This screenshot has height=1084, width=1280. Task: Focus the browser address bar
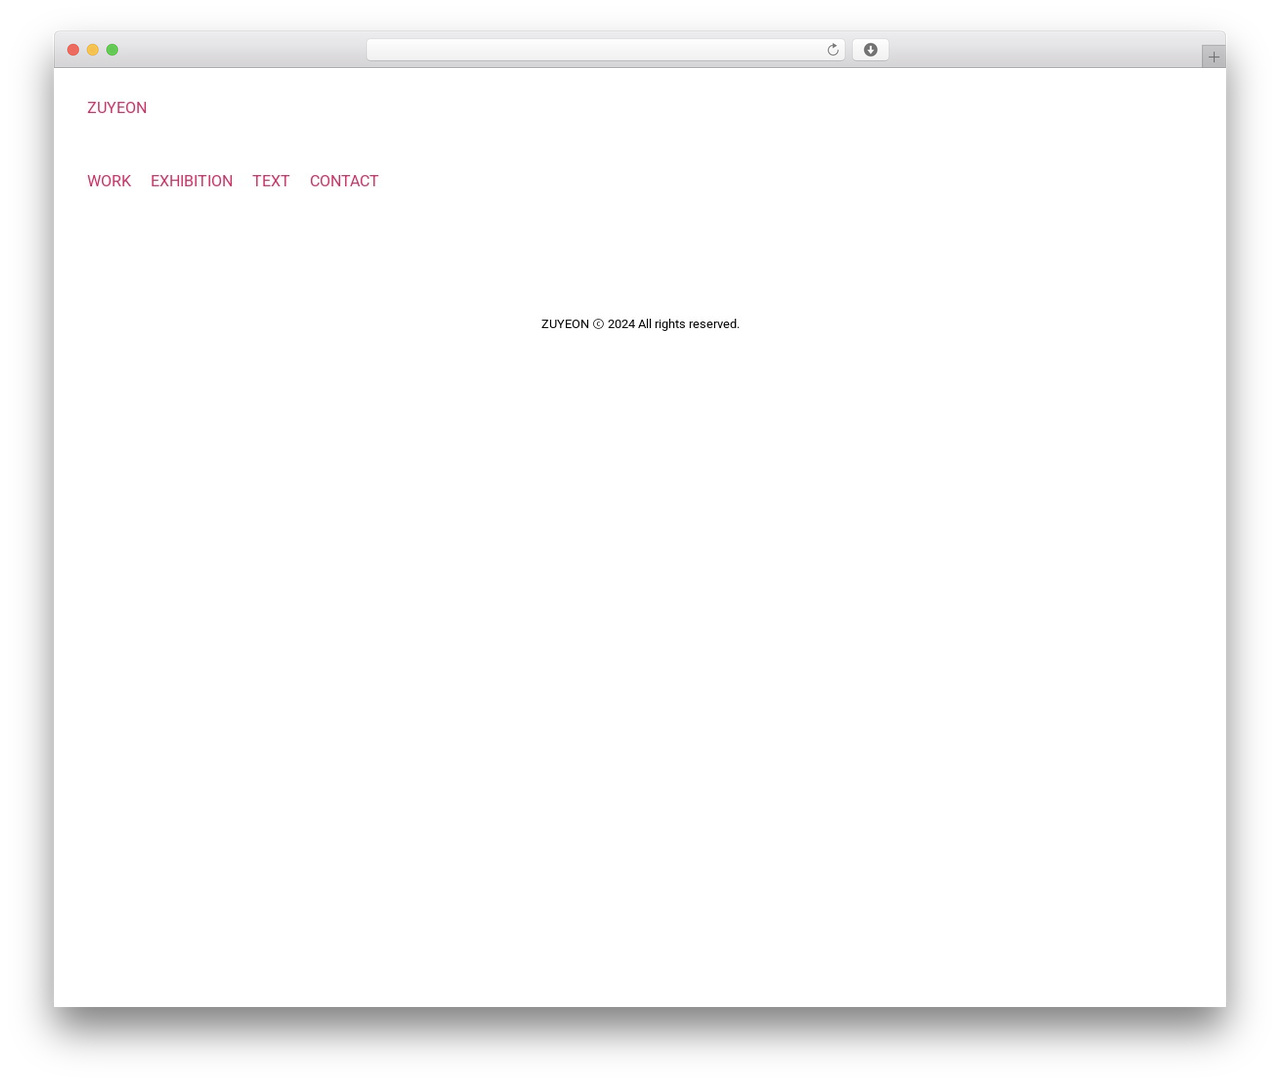point(605,50)
